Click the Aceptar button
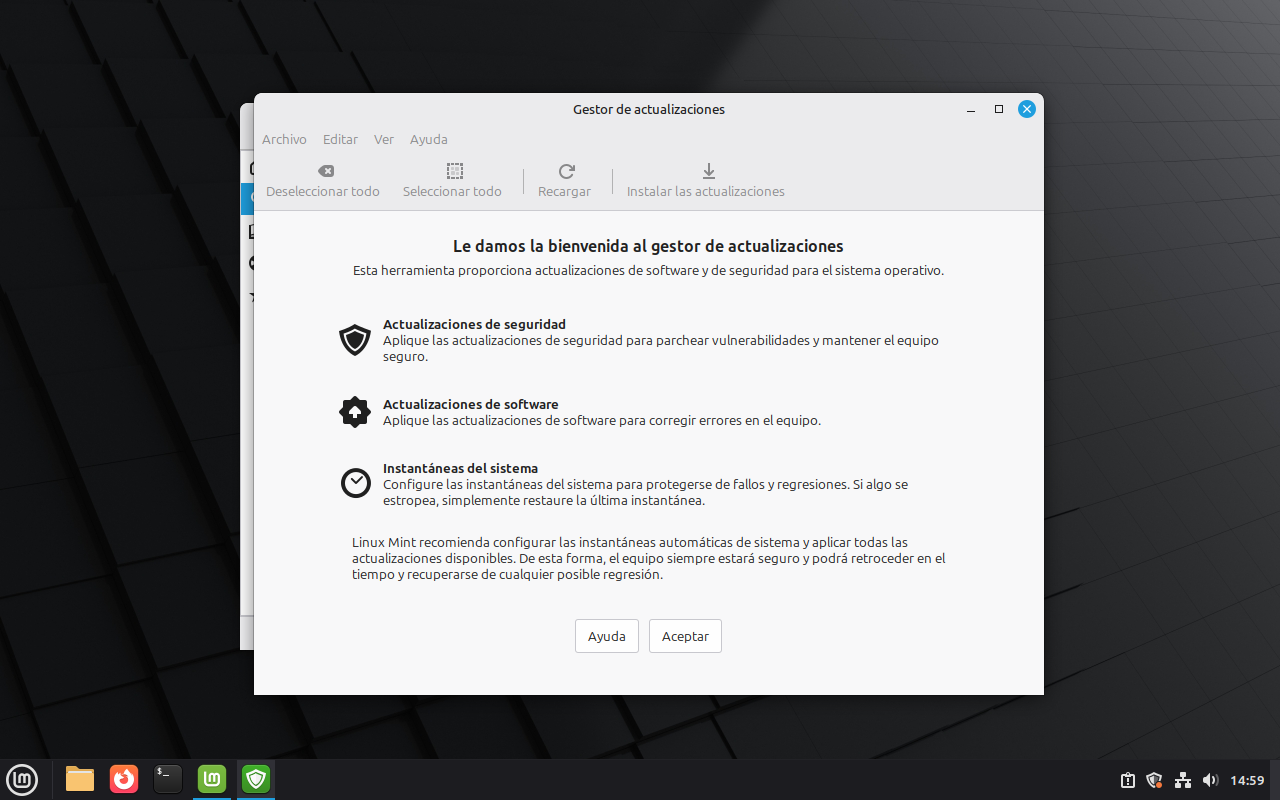 pyautogui.click(x=685, y=636)
